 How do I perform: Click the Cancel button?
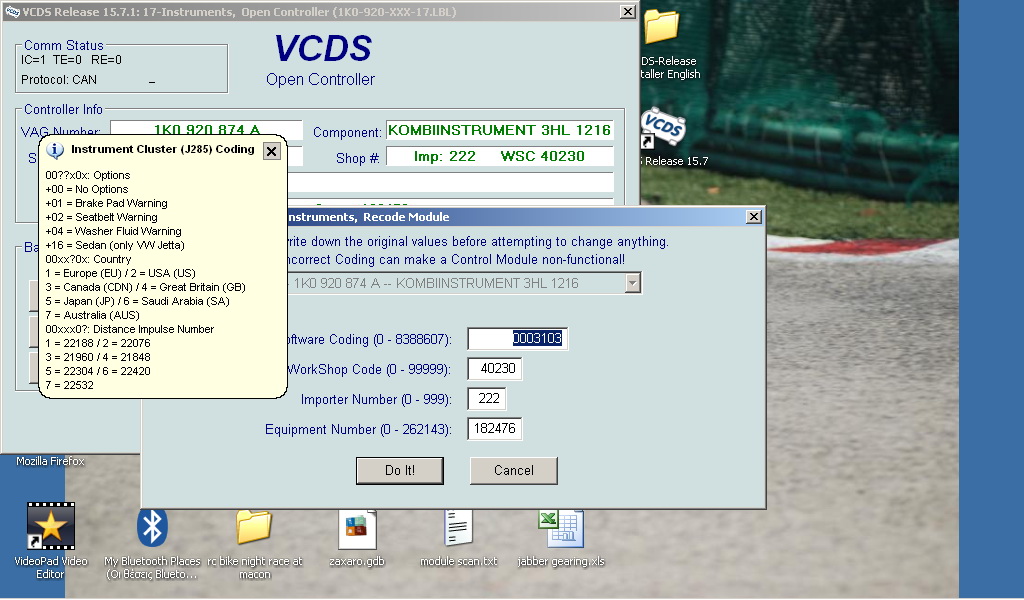click(513, 470)
